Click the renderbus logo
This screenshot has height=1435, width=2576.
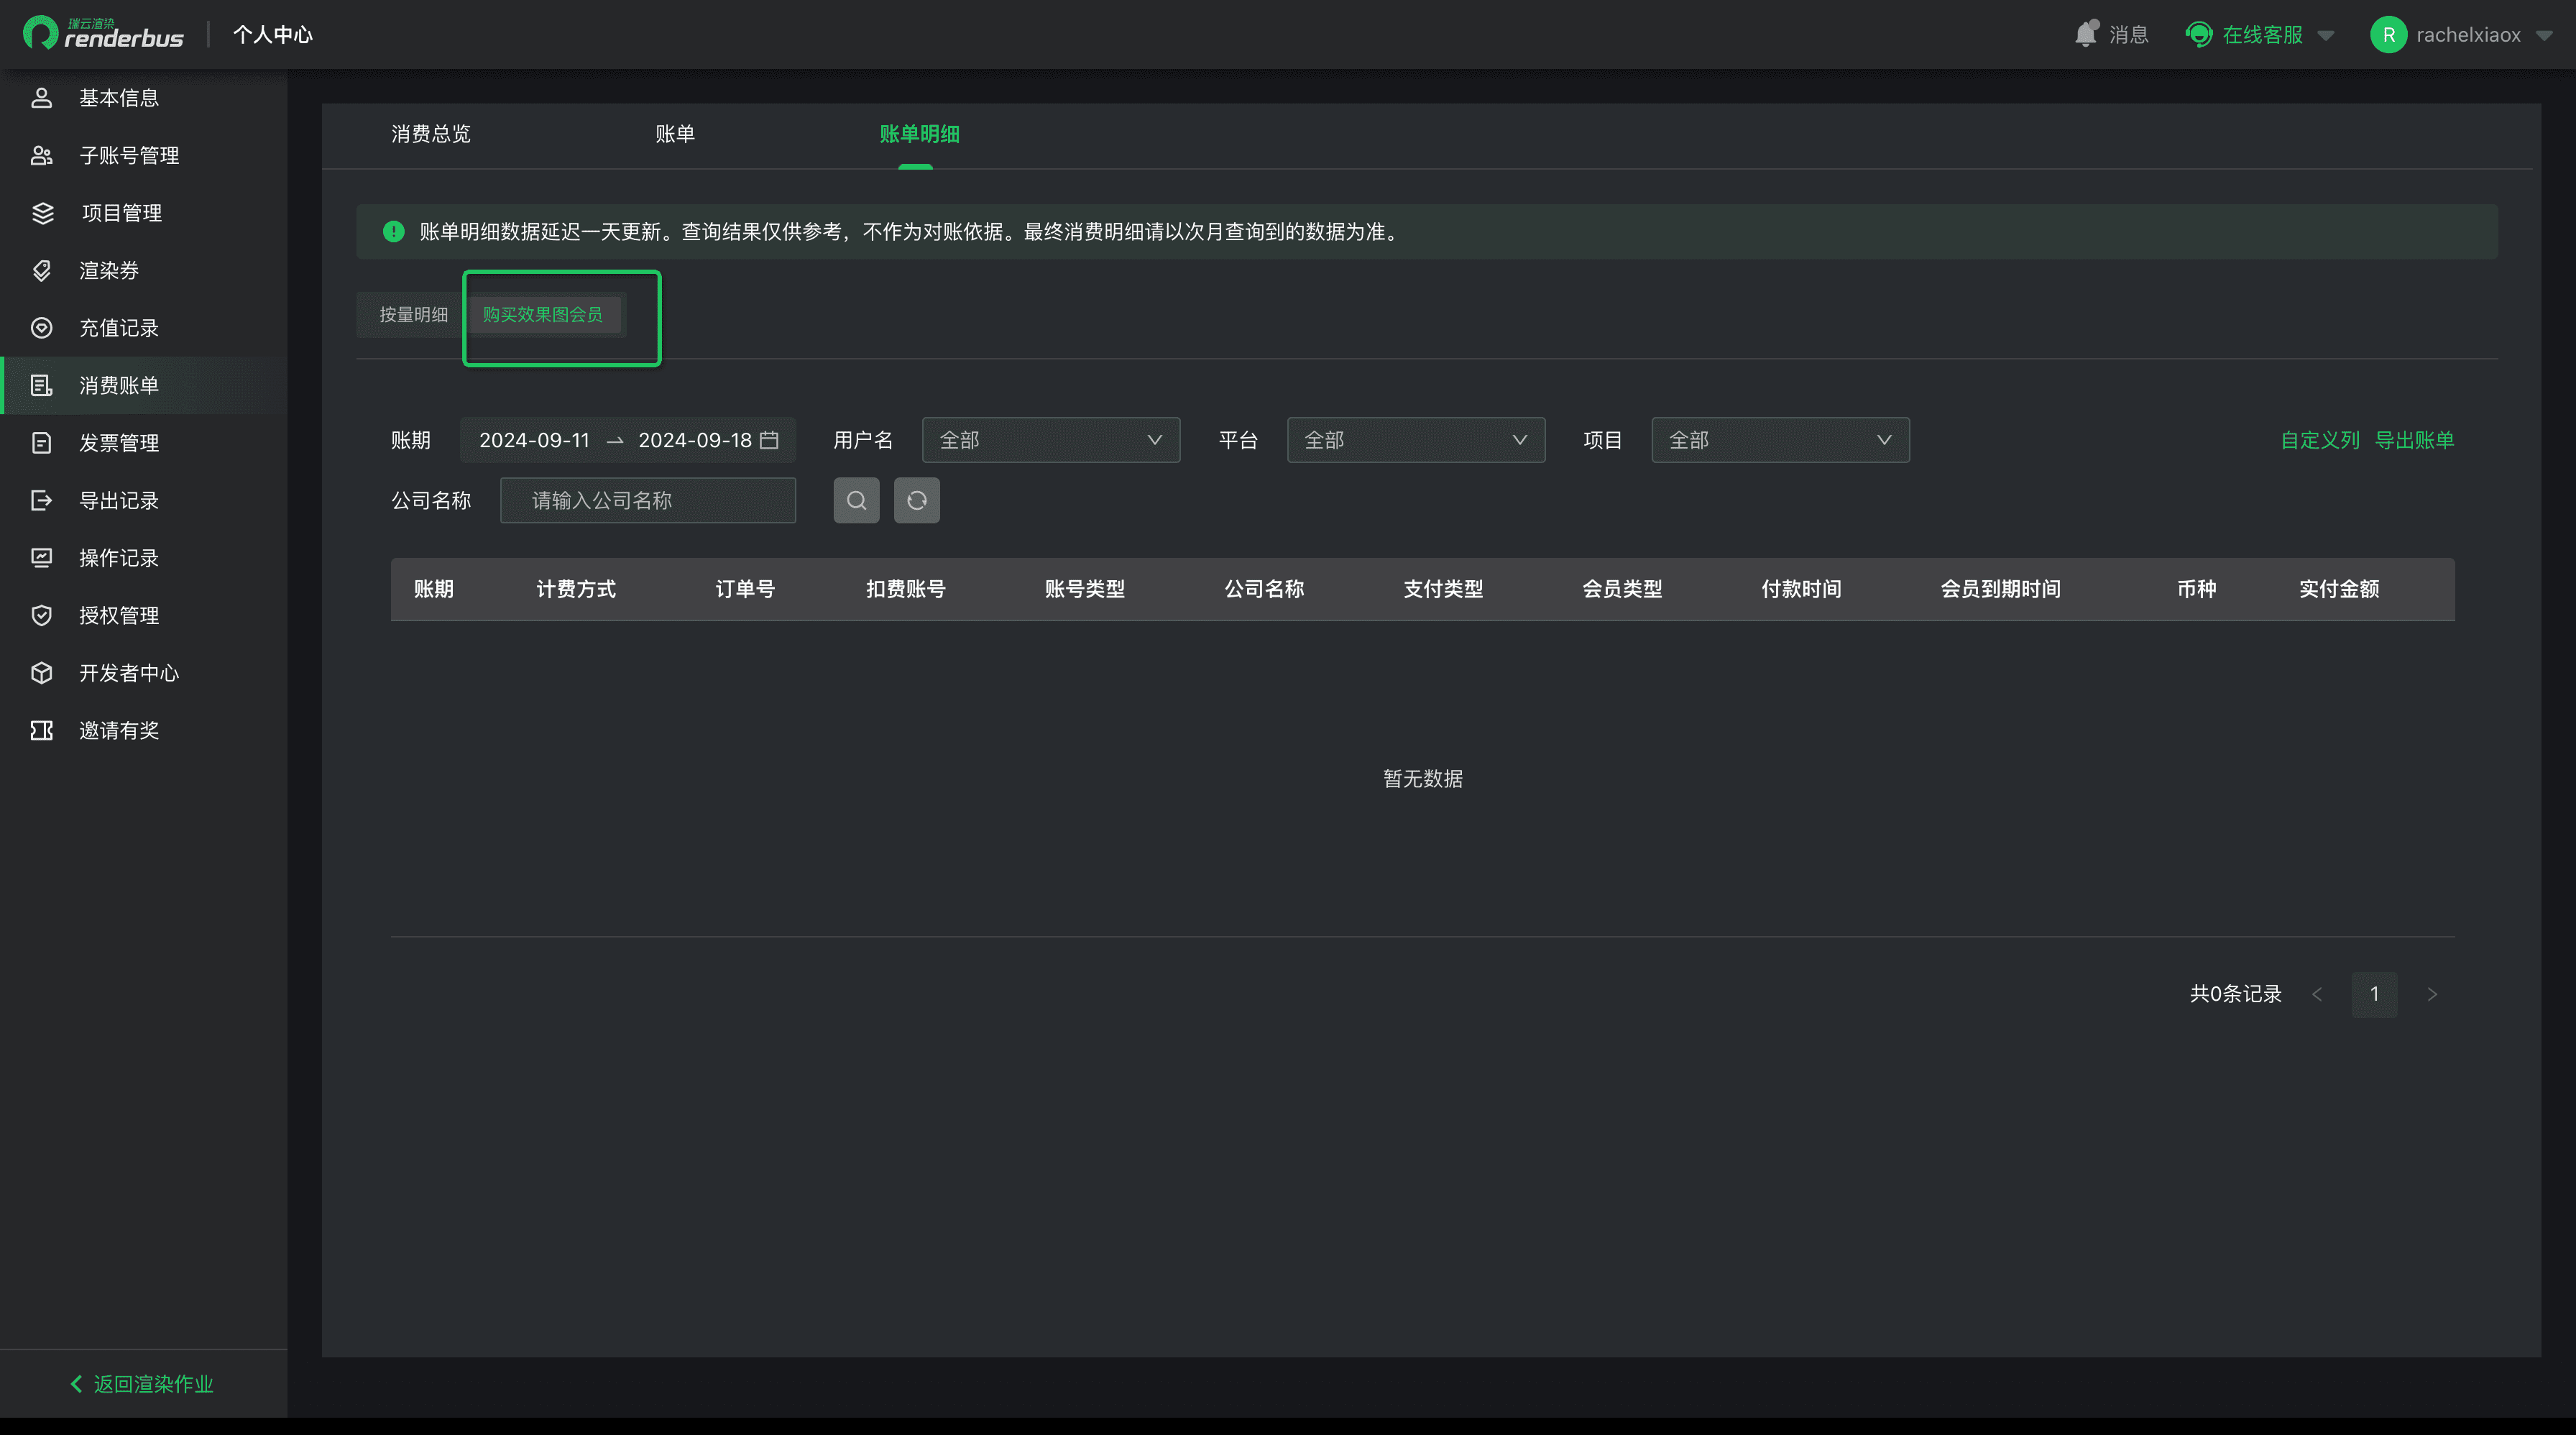click(x=104, y=34)
